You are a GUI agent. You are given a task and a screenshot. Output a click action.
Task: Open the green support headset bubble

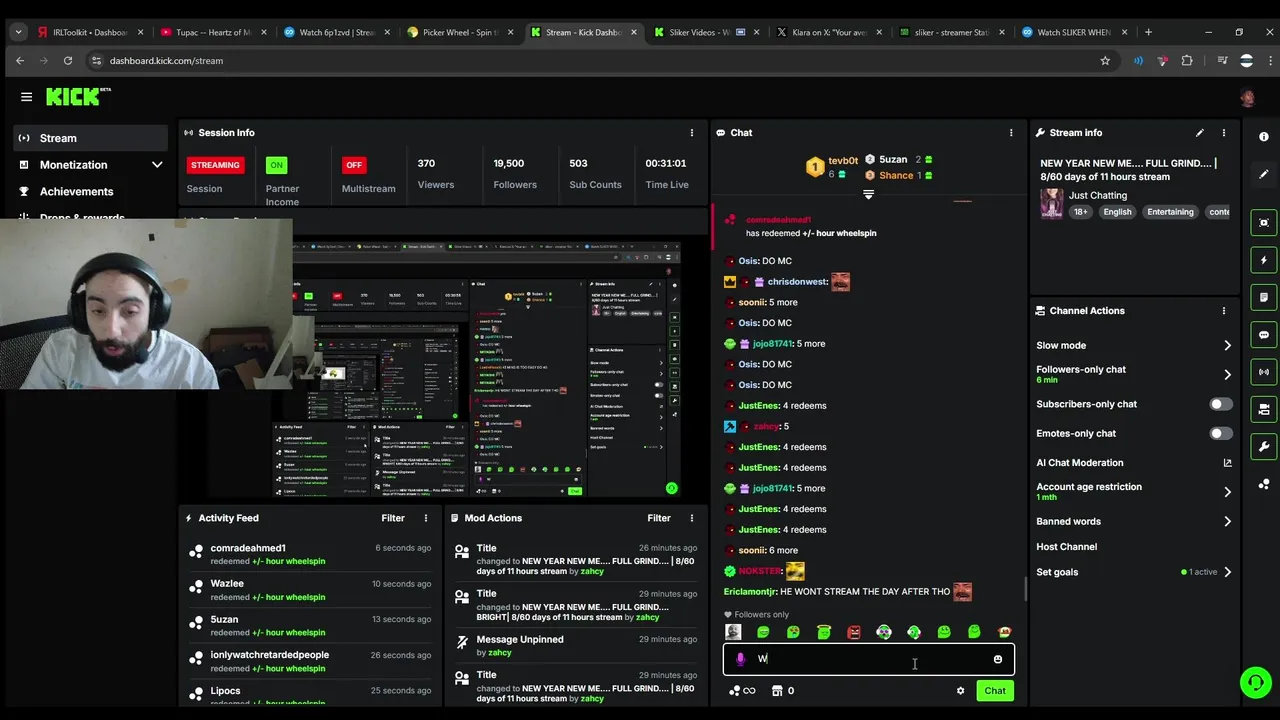coord(1254,683)
